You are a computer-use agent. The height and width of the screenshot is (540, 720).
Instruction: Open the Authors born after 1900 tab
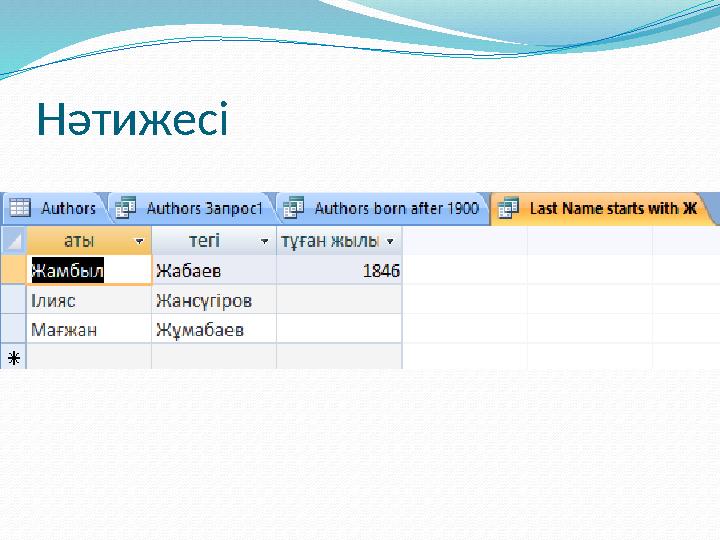click(x=384, y=208)
